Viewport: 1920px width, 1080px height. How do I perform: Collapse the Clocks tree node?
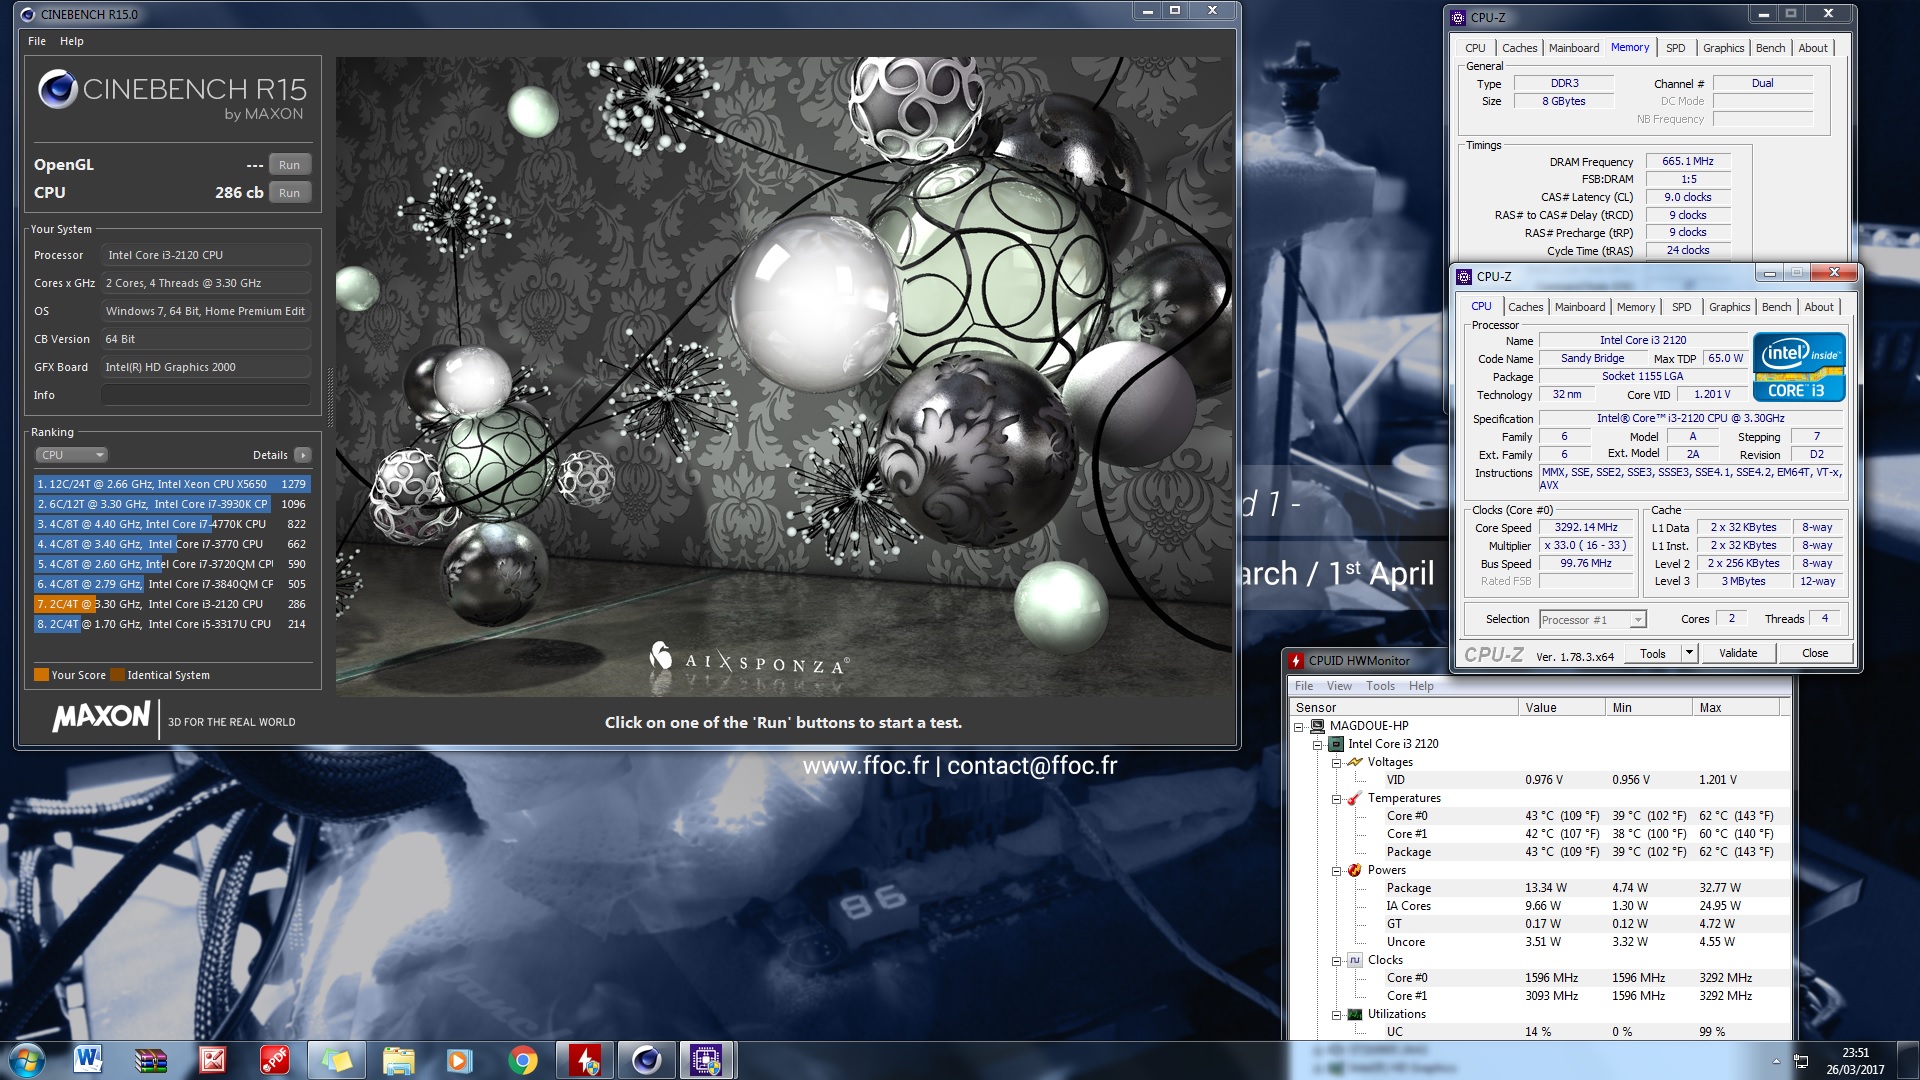coord(1336,961)
